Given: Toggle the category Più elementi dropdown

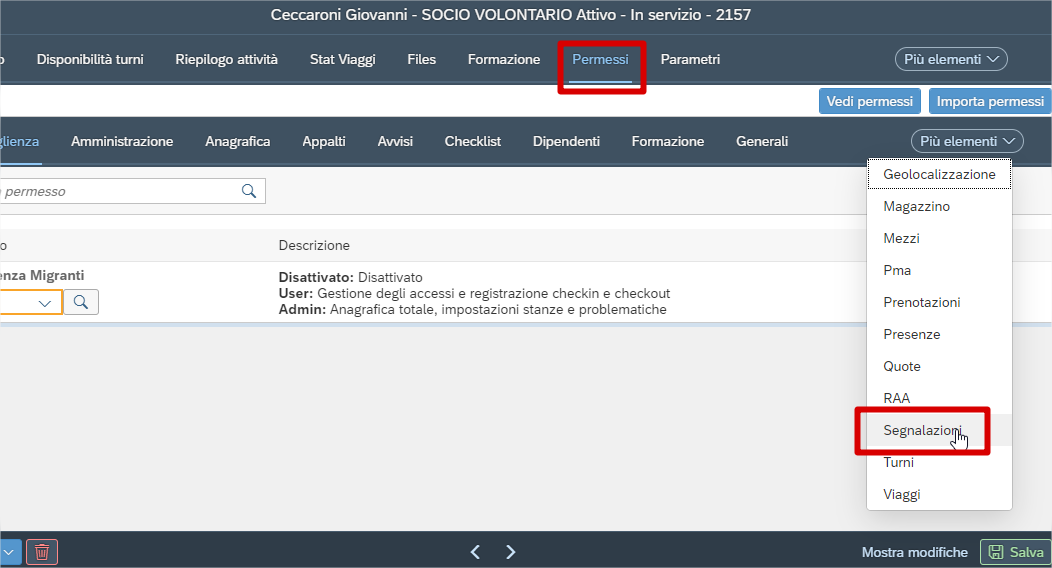Looking at the screenshot, I should pos(967,141).
